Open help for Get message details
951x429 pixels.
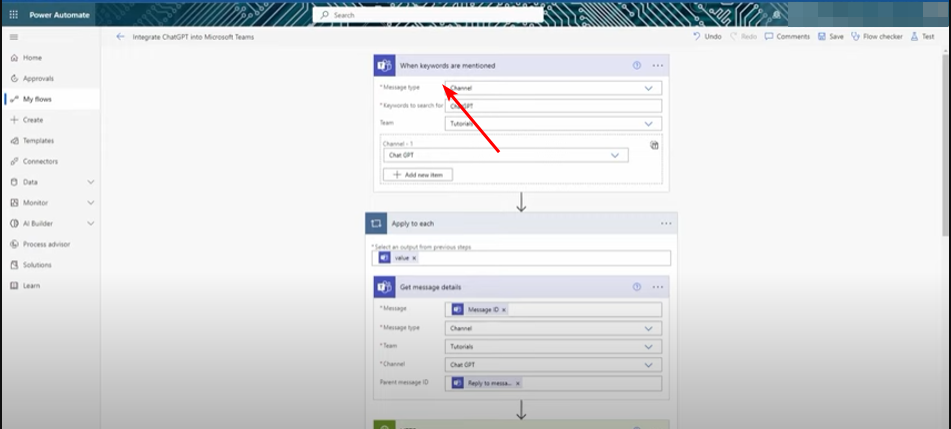(x=637, y=287)
